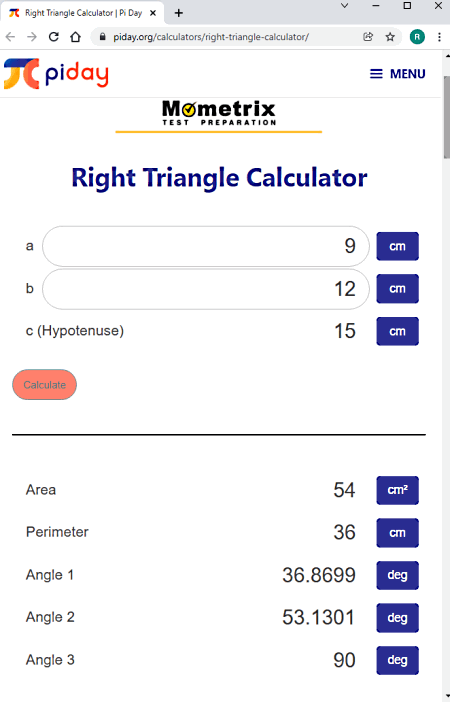Click the piday logo
This screenshot has width=450, height=702.
click(56, 74)
